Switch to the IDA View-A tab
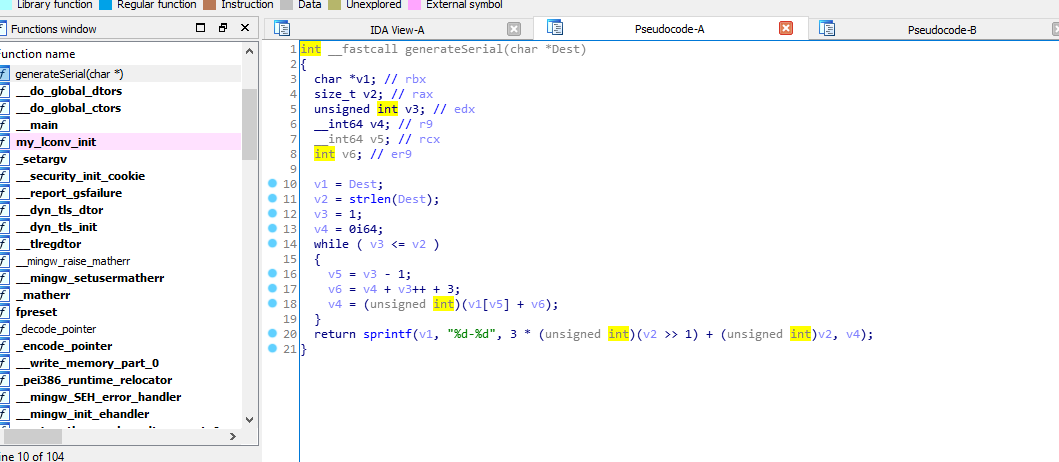 (x=397, y=29)
